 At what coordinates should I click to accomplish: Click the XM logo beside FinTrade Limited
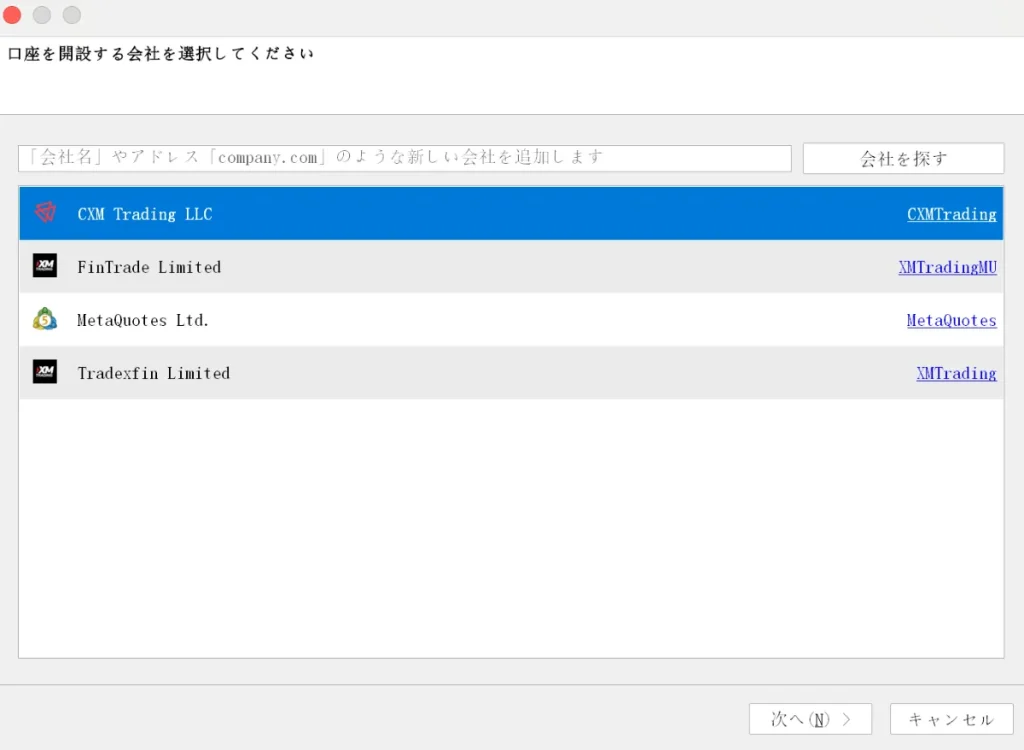[x=44, y=267]
